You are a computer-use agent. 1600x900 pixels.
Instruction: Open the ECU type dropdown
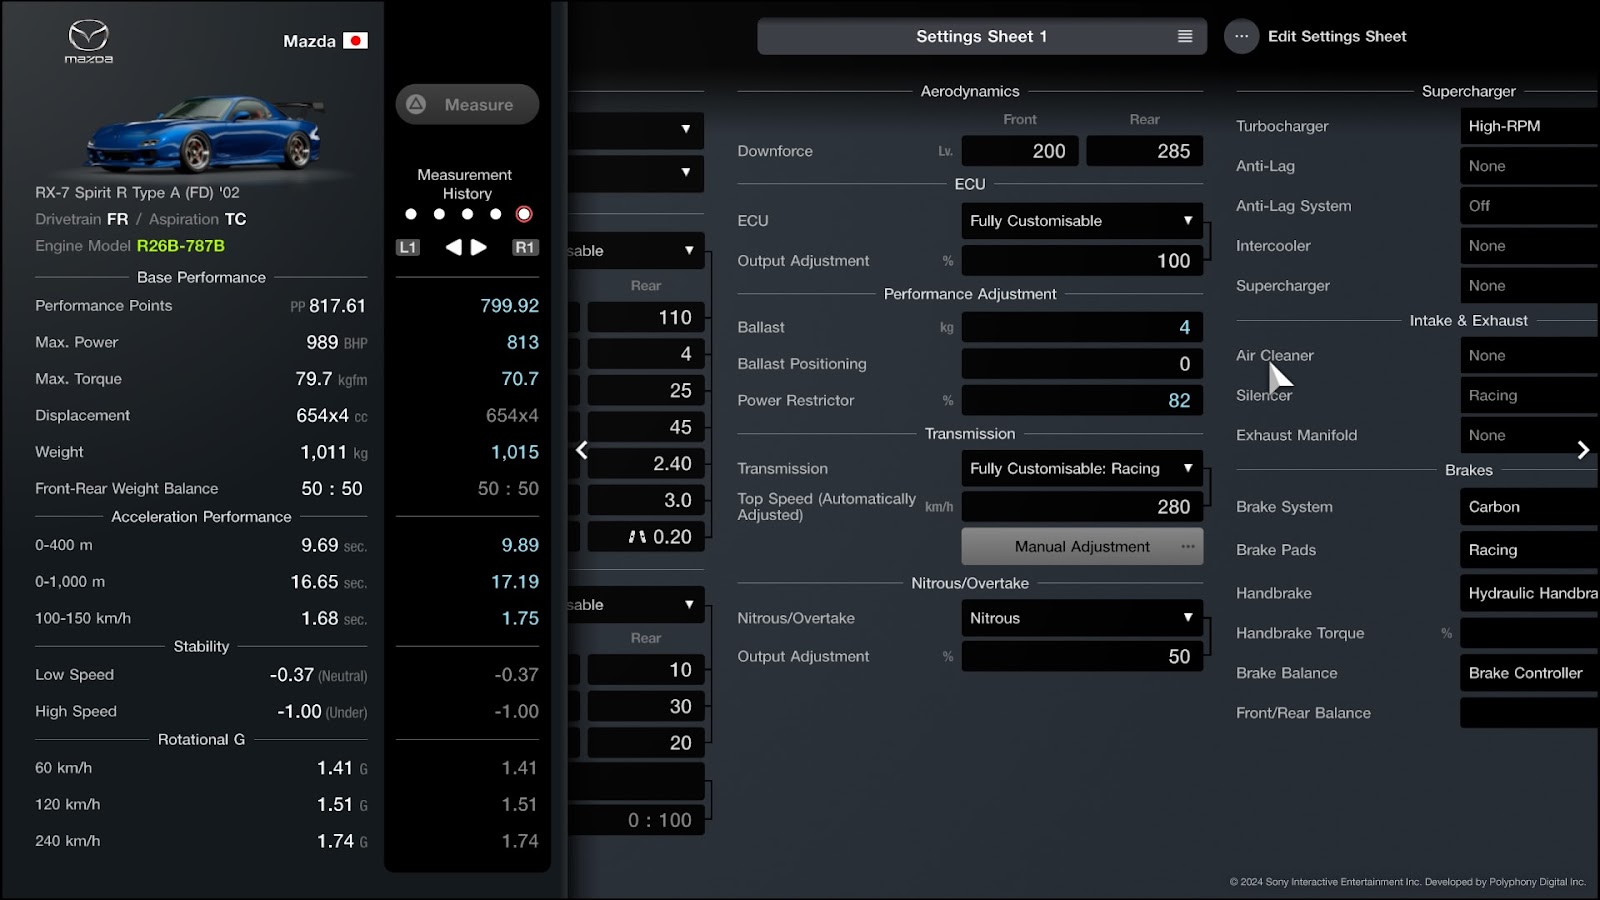[x=1082, y=221]
